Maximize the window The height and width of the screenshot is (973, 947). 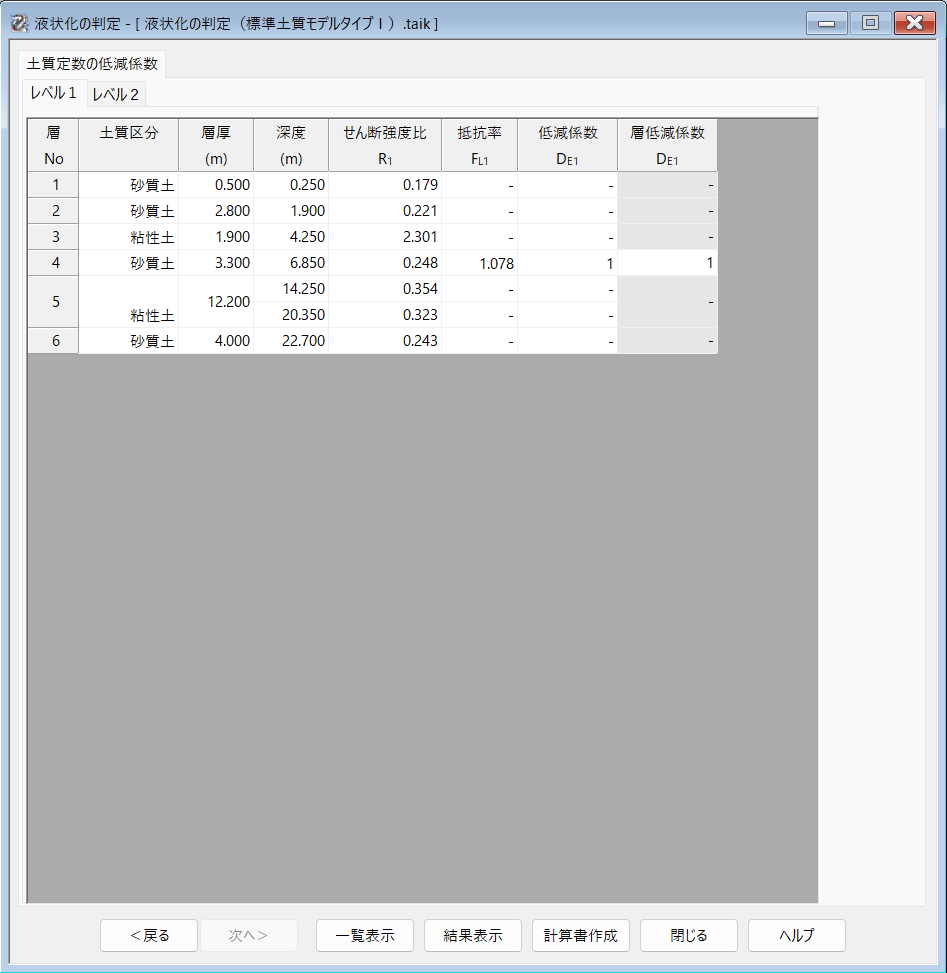click(870, 23)
